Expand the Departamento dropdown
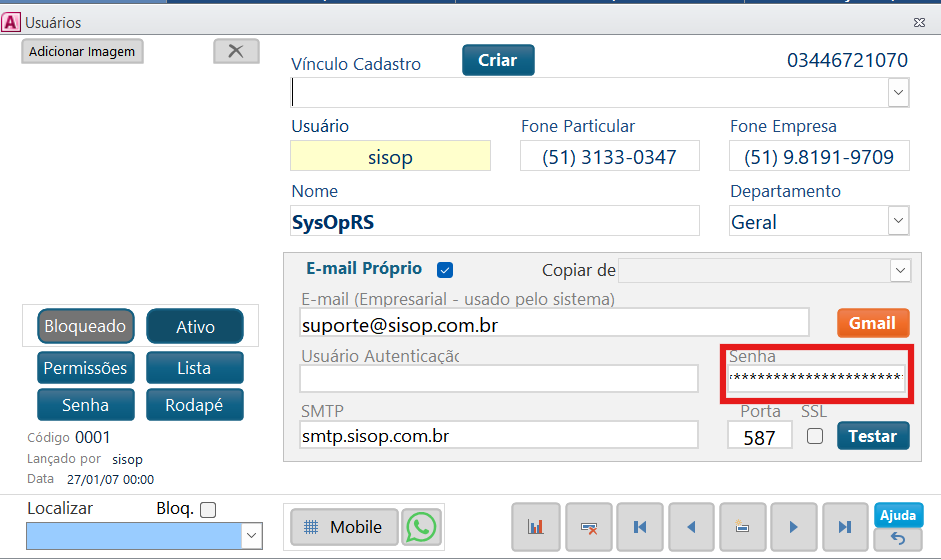941x560 pixels. [898, 221]
